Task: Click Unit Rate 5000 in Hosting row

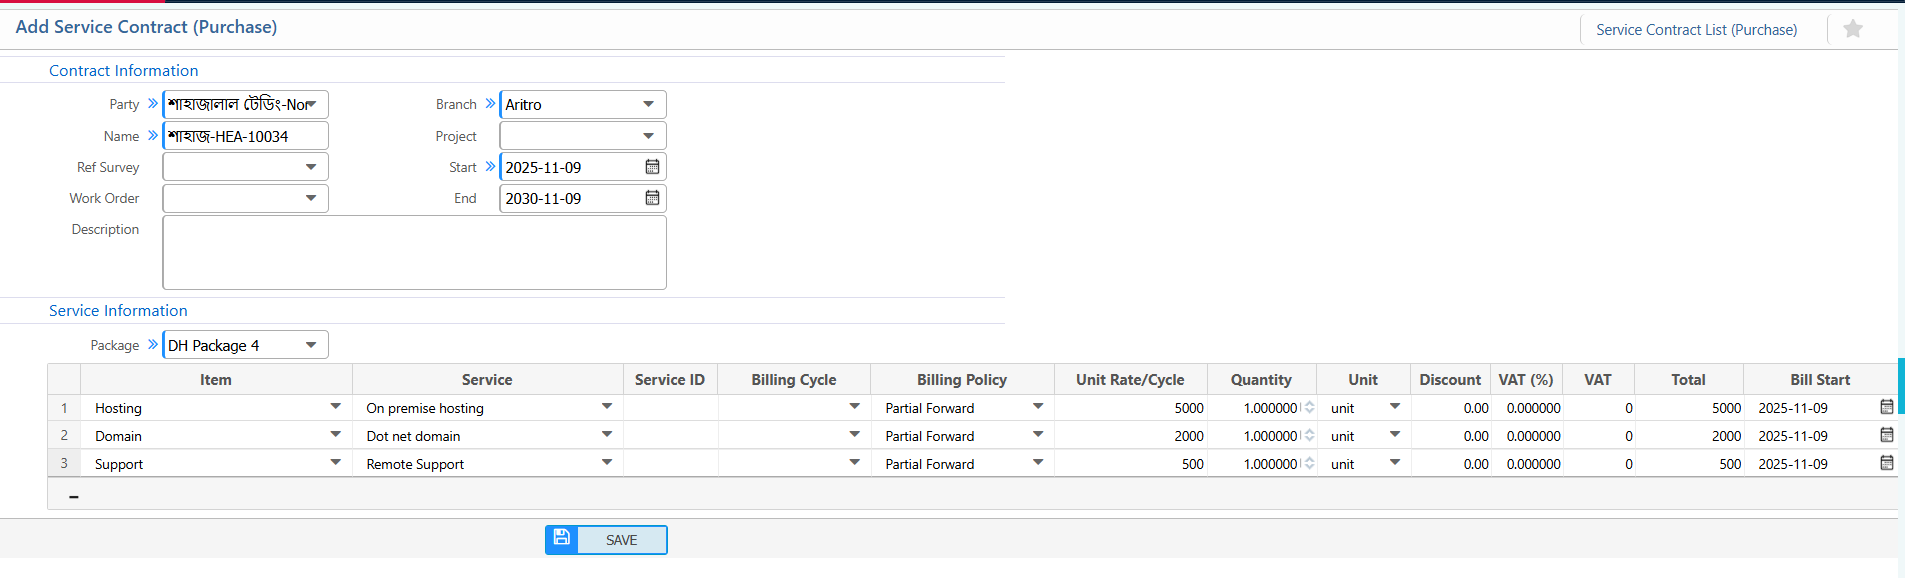Action: pyautogui.click(x=1131, y=408)
